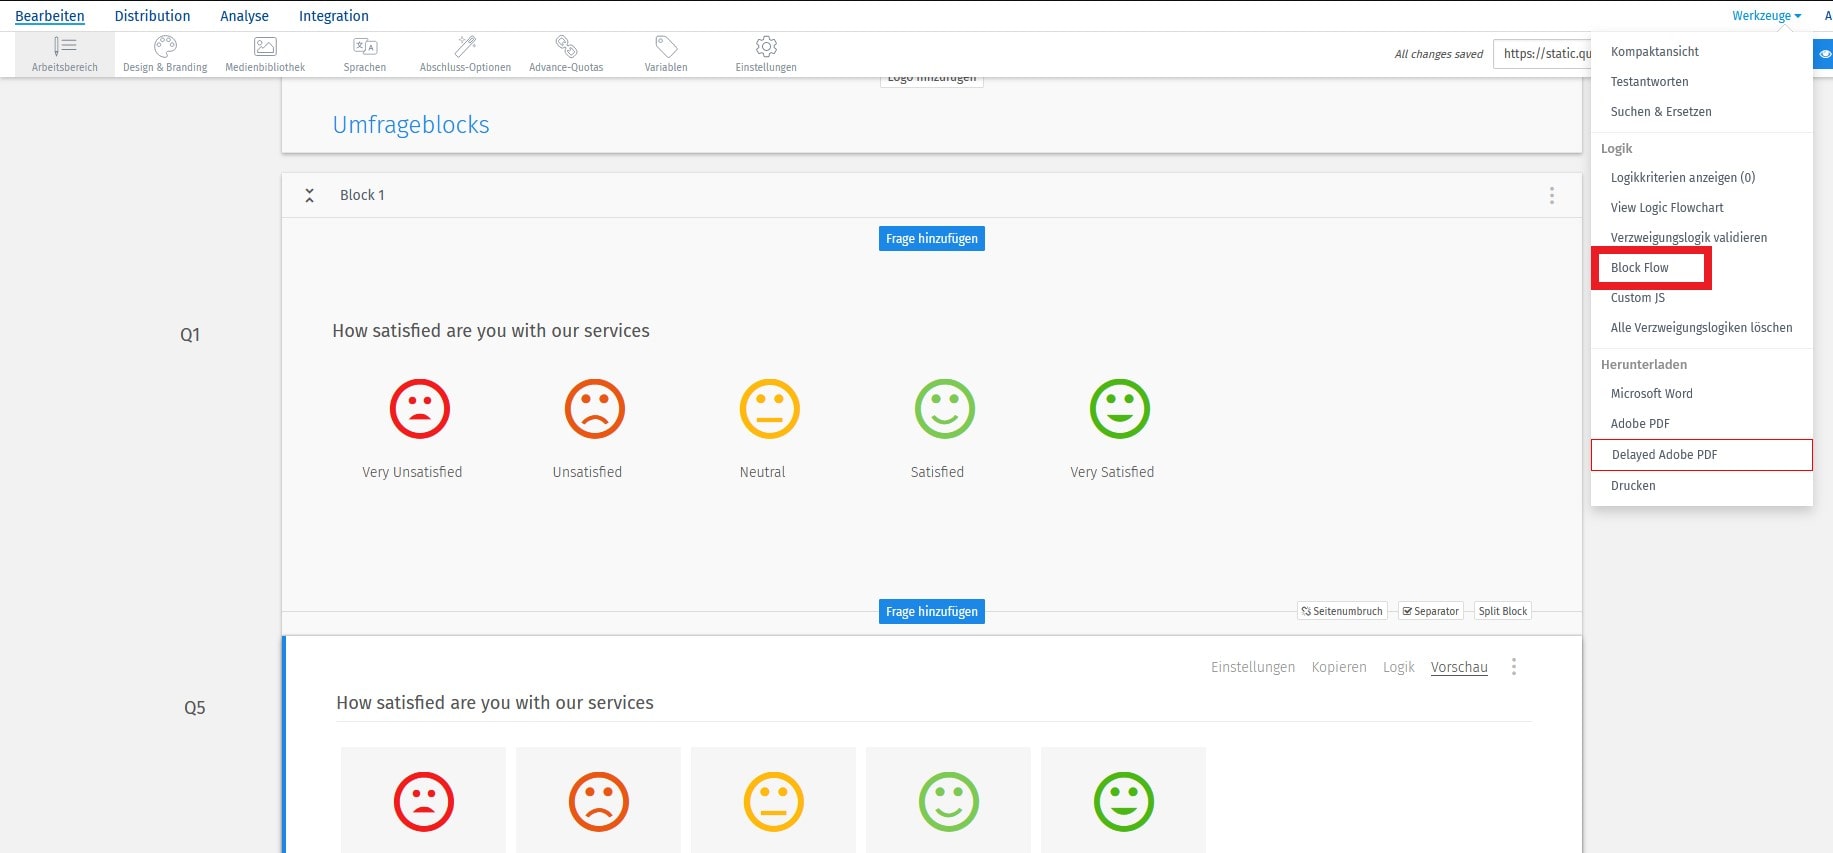
Task: Open Q5 Einstellungen link
Action: click(1253, 667)
